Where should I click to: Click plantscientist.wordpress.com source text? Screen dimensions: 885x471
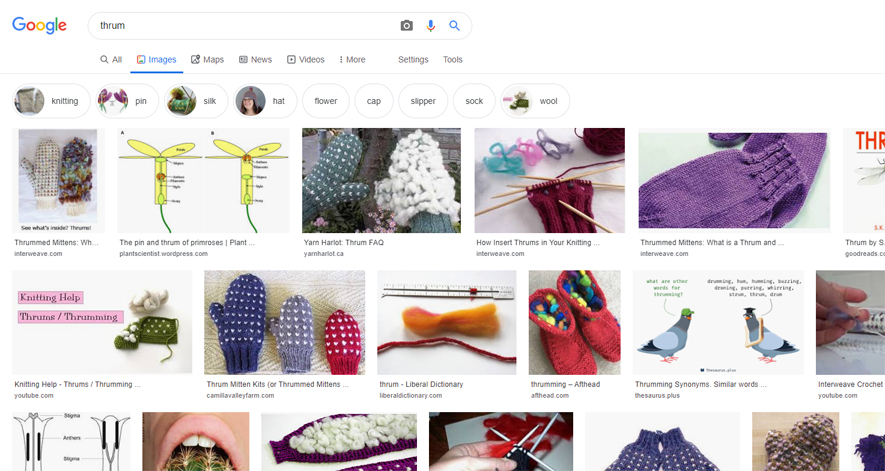point(164,254)
